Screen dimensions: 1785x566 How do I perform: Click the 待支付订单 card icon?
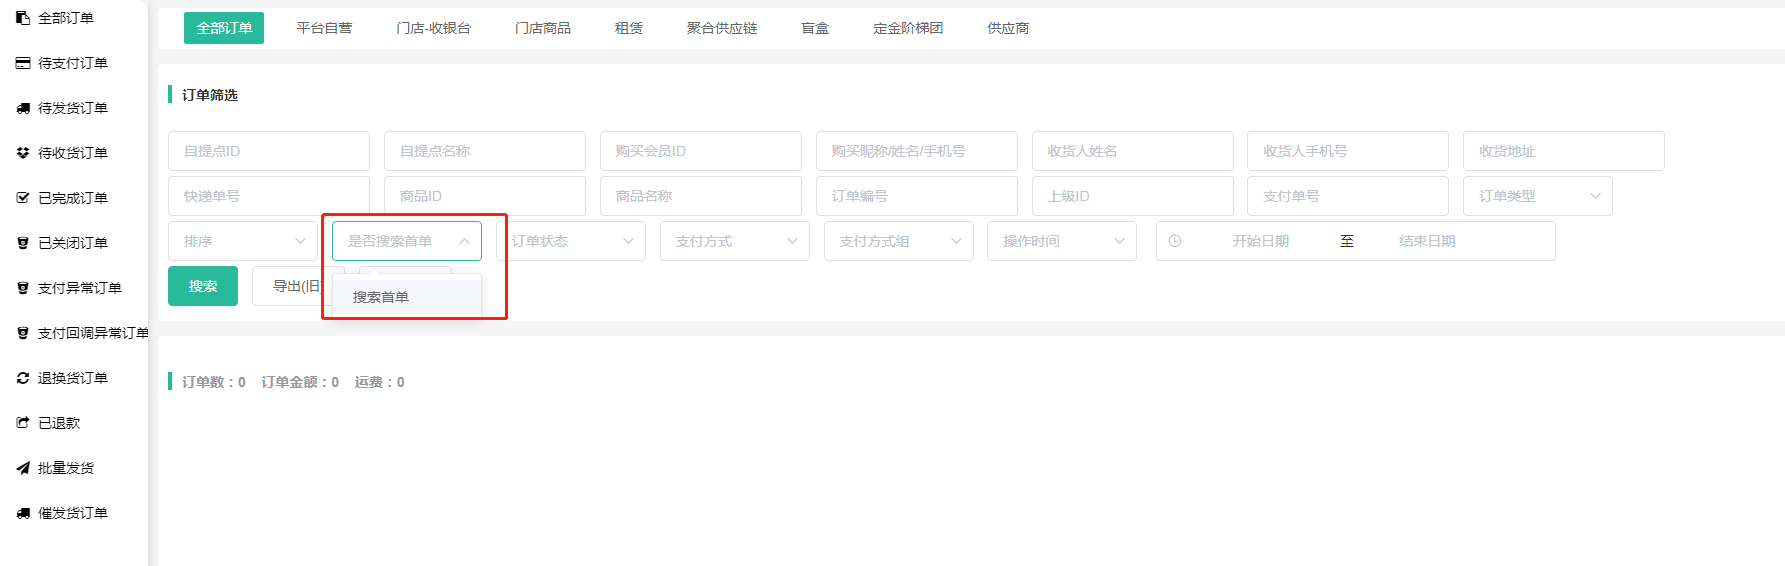[23, 63]
